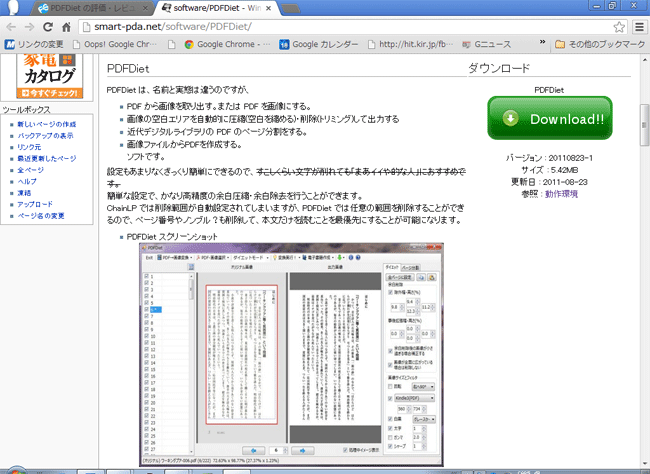Open the ヘルプ link
The image size is (650, 474).
(27, 181)
